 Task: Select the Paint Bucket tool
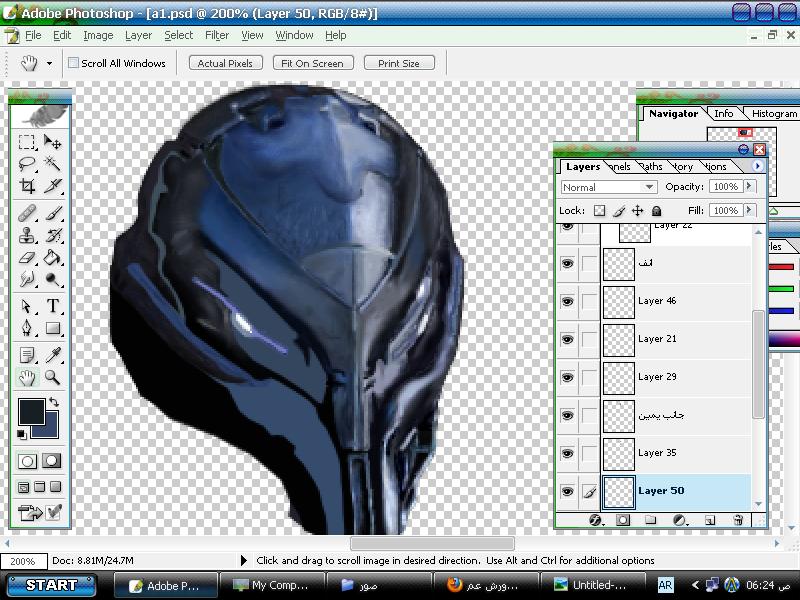[x=53, y=258]
